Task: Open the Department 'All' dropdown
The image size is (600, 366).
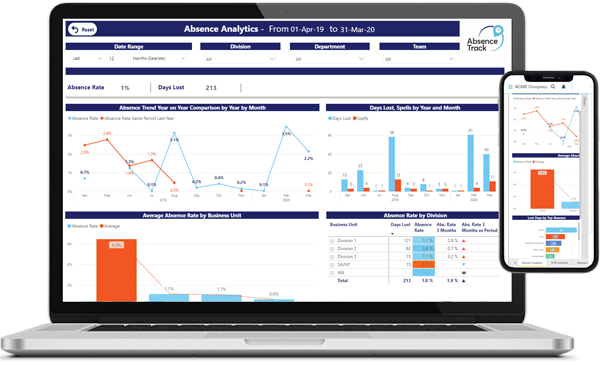Action: point(329,59)
